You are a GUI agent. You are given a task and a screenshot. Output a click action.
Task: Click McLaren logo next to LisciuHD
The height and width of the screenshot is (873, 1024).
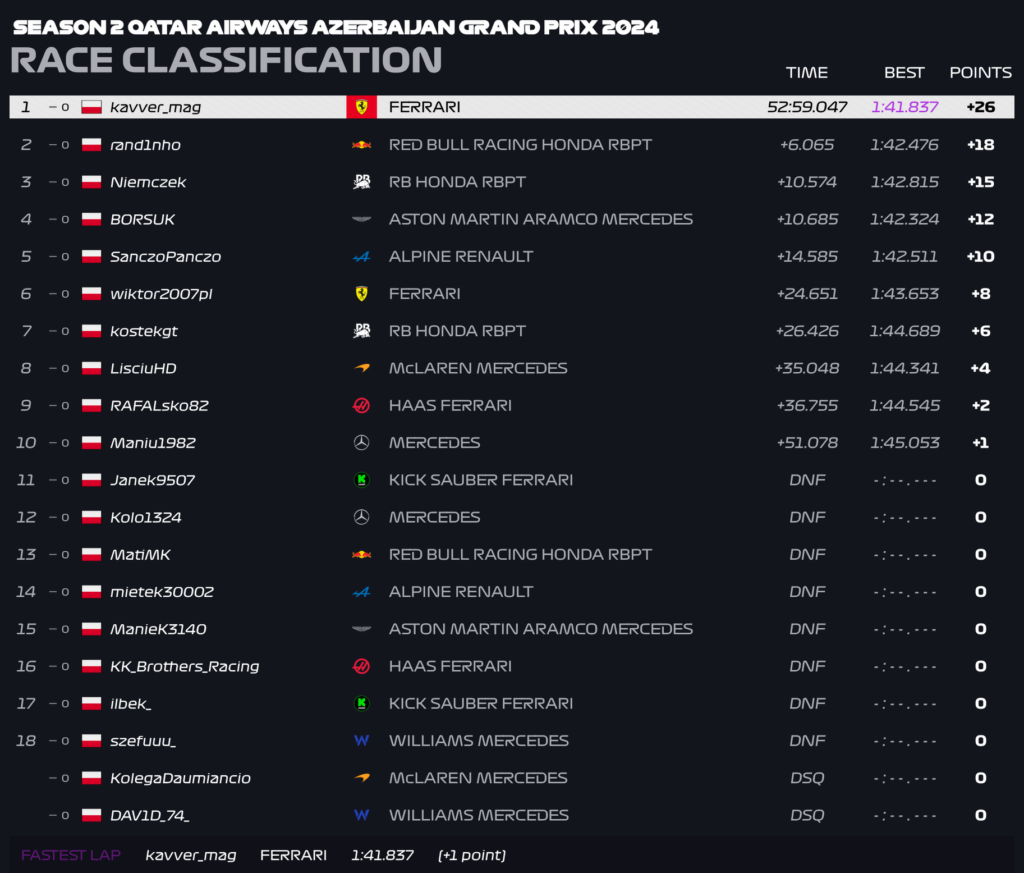pyautogui.click(x=361, y=368)
